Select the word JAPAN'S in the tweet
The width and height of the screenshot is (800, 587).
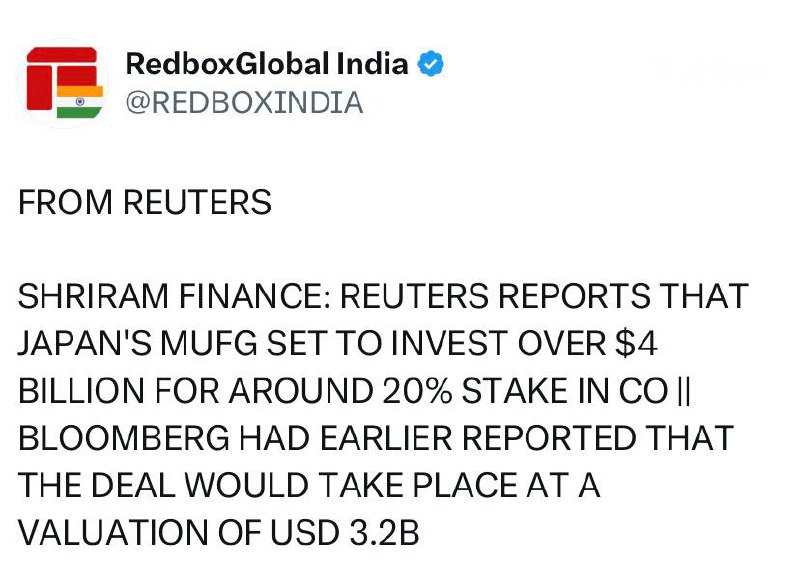(82, 344)
